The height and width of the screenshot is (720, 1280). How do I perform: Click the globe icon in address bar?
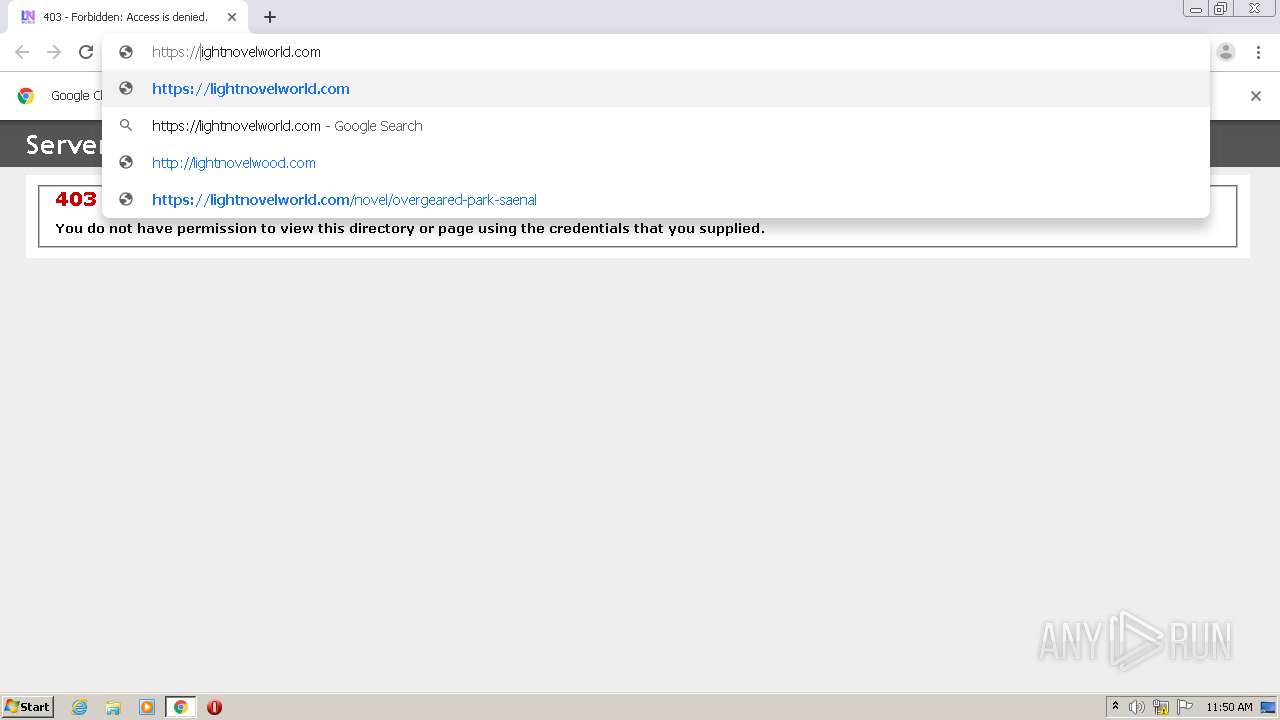coord(126,52)
